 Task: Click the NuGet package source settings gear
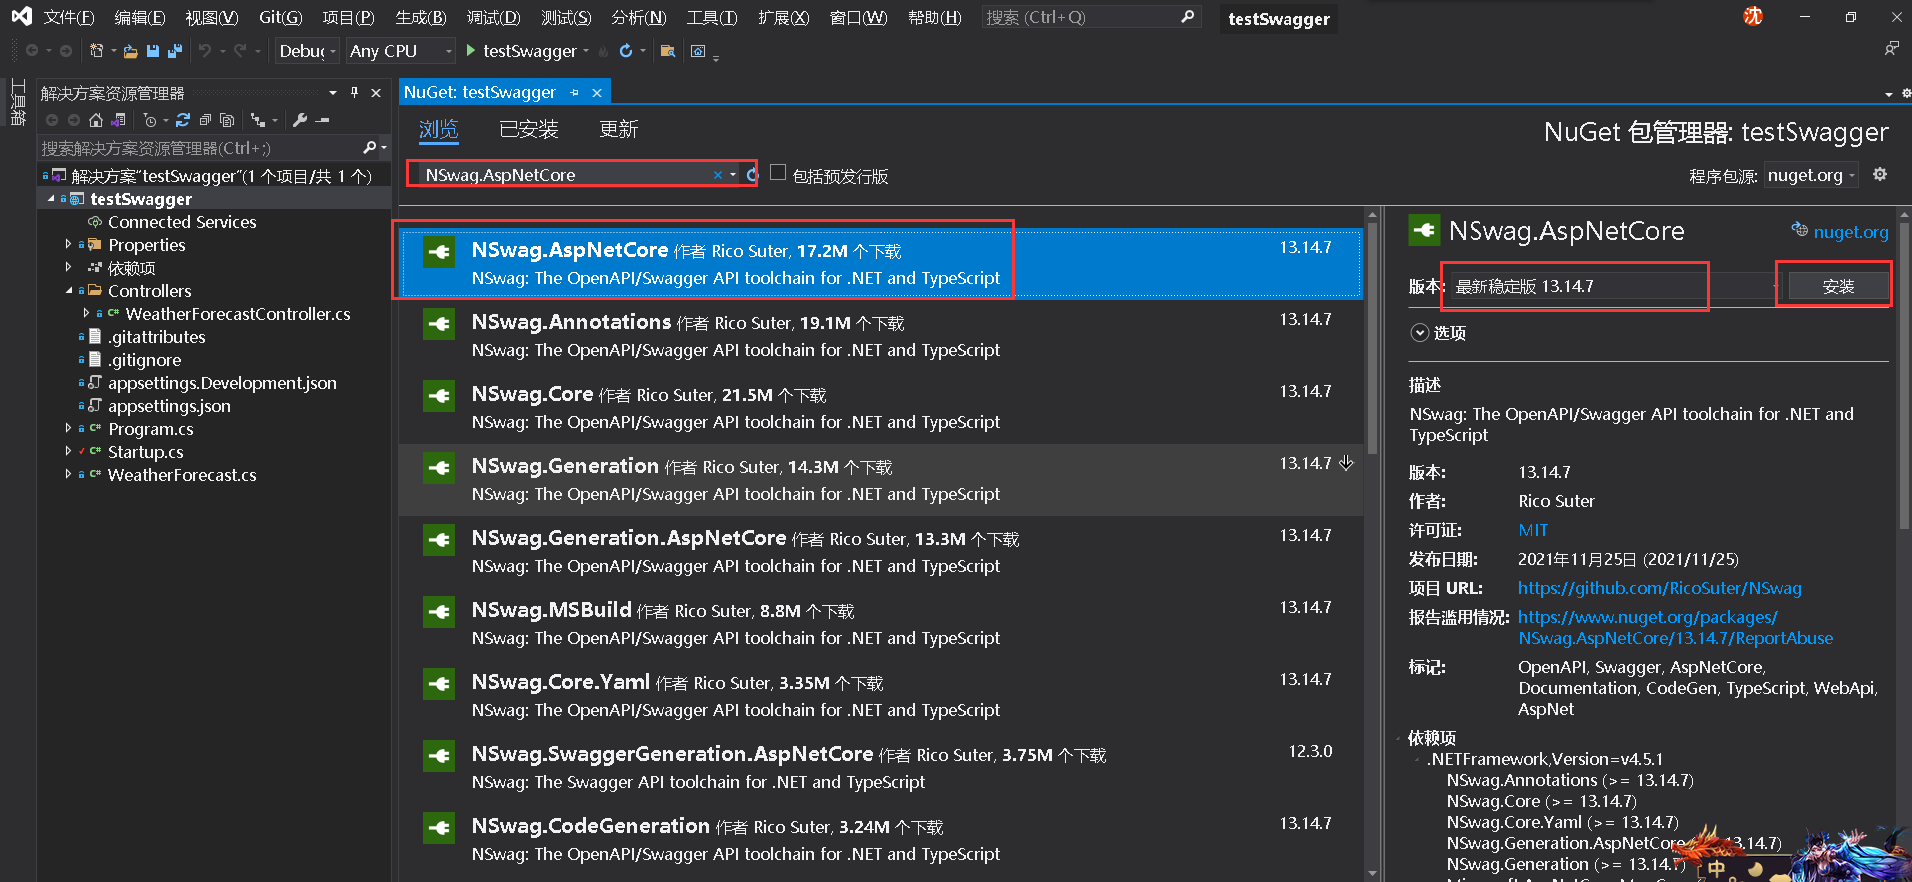point(1880,174)
